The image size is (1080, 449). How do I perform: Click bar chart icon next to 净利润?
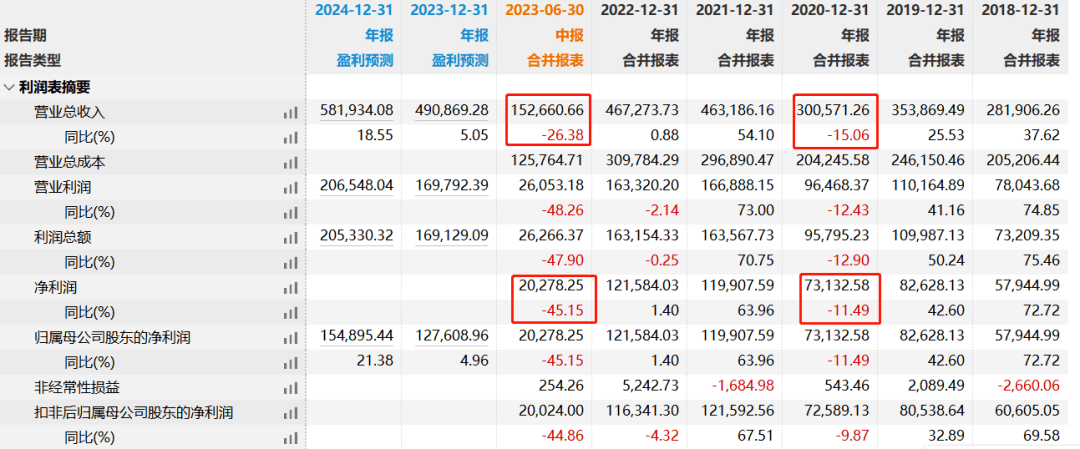tap(291, 287)
